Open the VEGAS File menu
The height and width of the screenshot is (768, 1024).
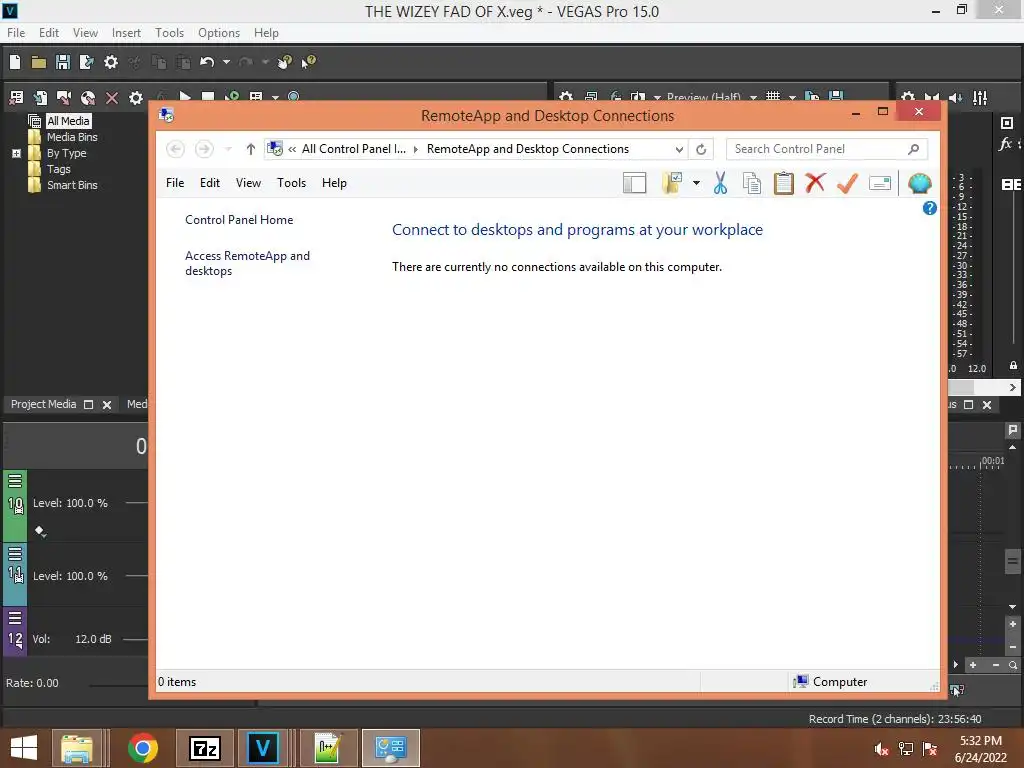(x=16, y=33)
